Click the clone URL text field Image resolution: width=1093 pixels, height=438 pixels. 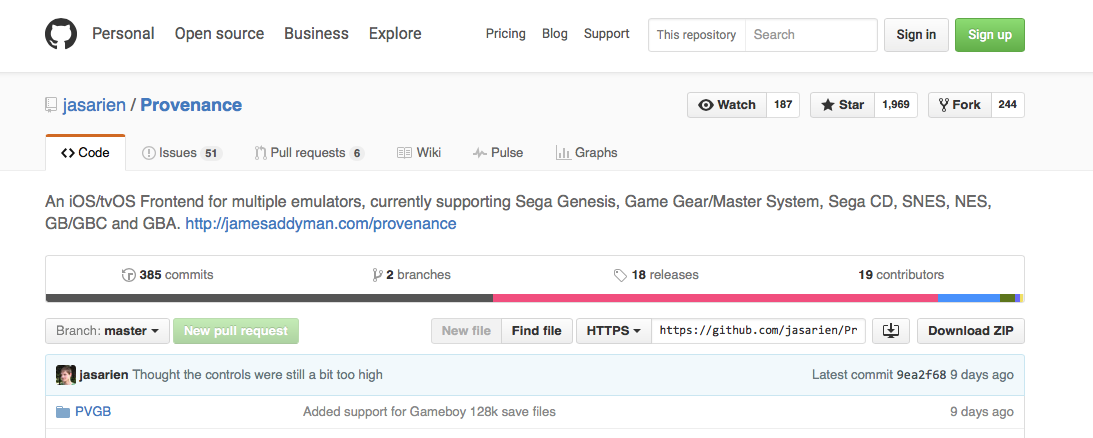758,331
